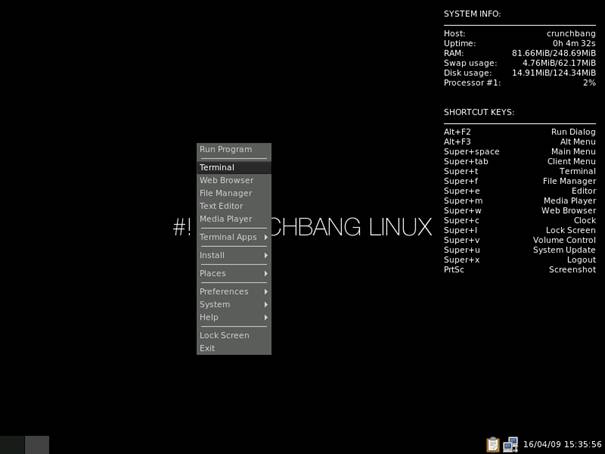Image resolution: width=605 pixels, height=454 pixels.
Task: Click the Swap usage value 4.76MiB/62.17MiB
Action: coord(559,63)
